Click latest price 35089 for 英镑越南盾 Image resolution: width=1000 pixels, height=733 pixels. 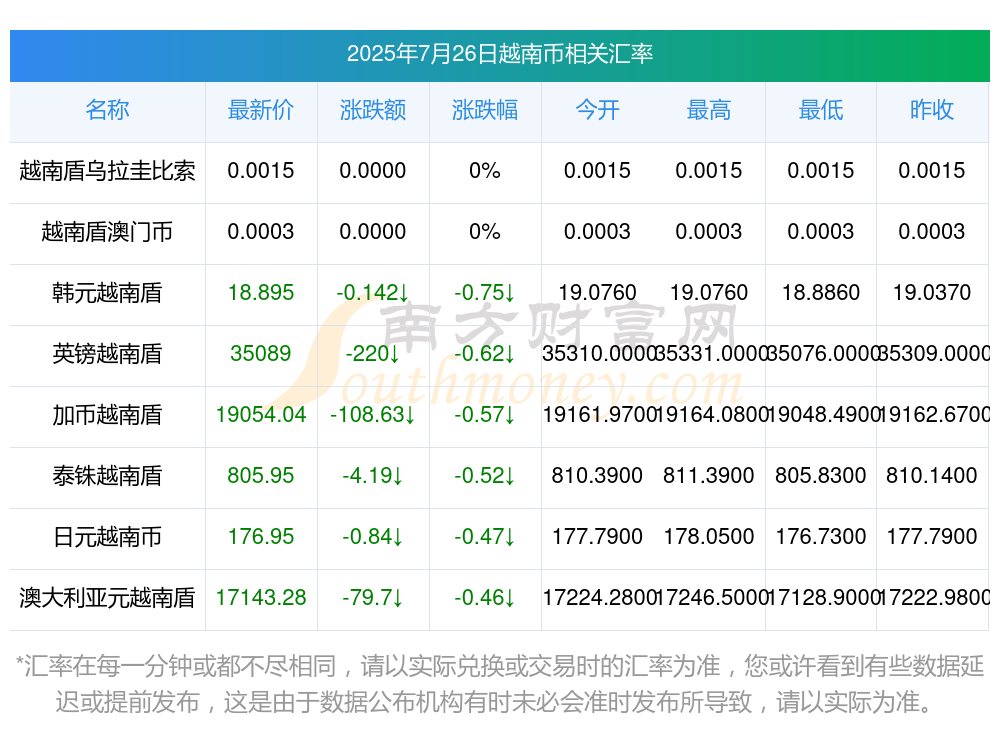click(x=261, y=353)
